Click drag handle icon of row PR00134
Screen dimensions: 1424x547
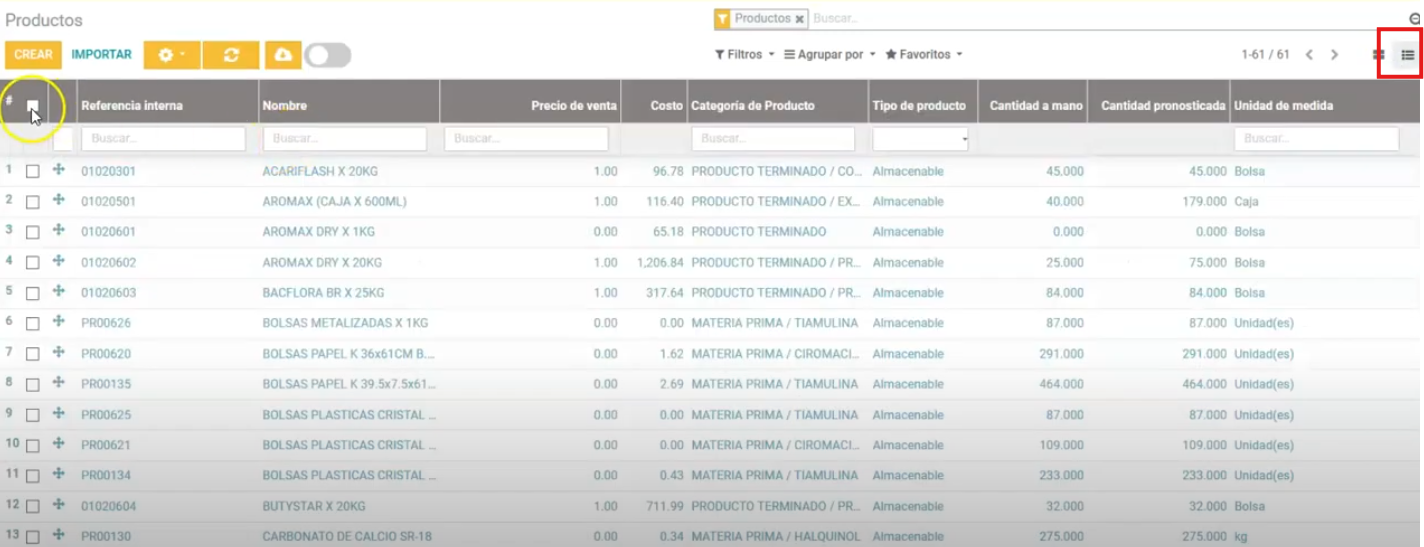point(59,474)
